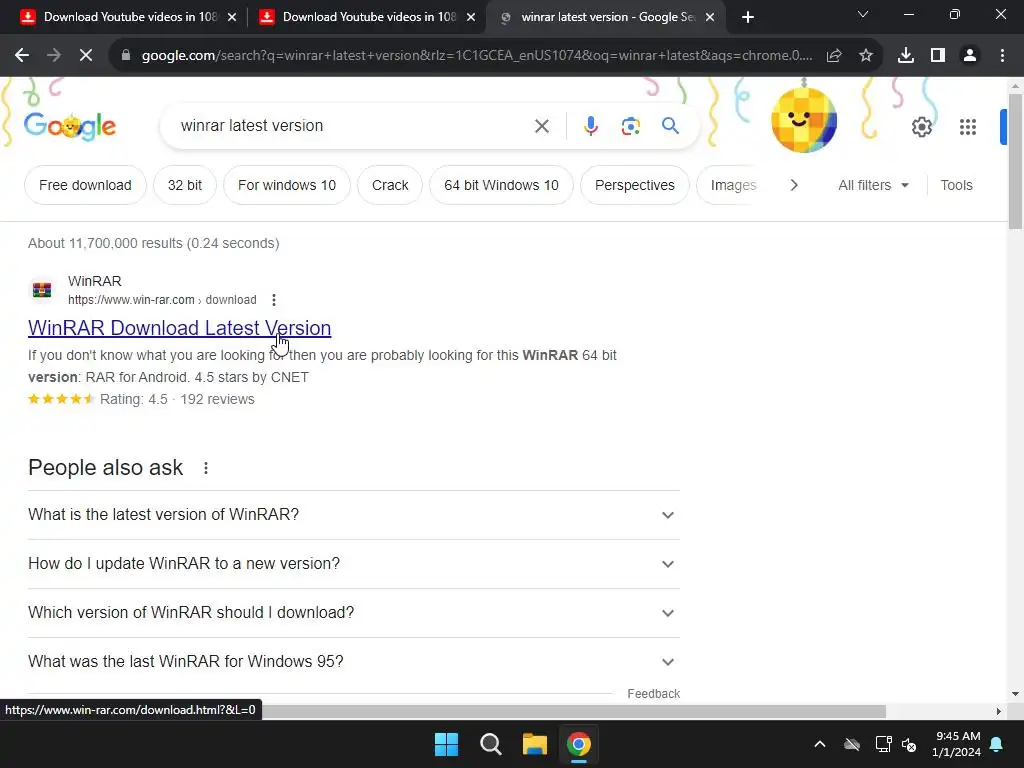Toggle Chrome side panel icon
Viewport: 1024px width, 768px height.
[938, 56]
